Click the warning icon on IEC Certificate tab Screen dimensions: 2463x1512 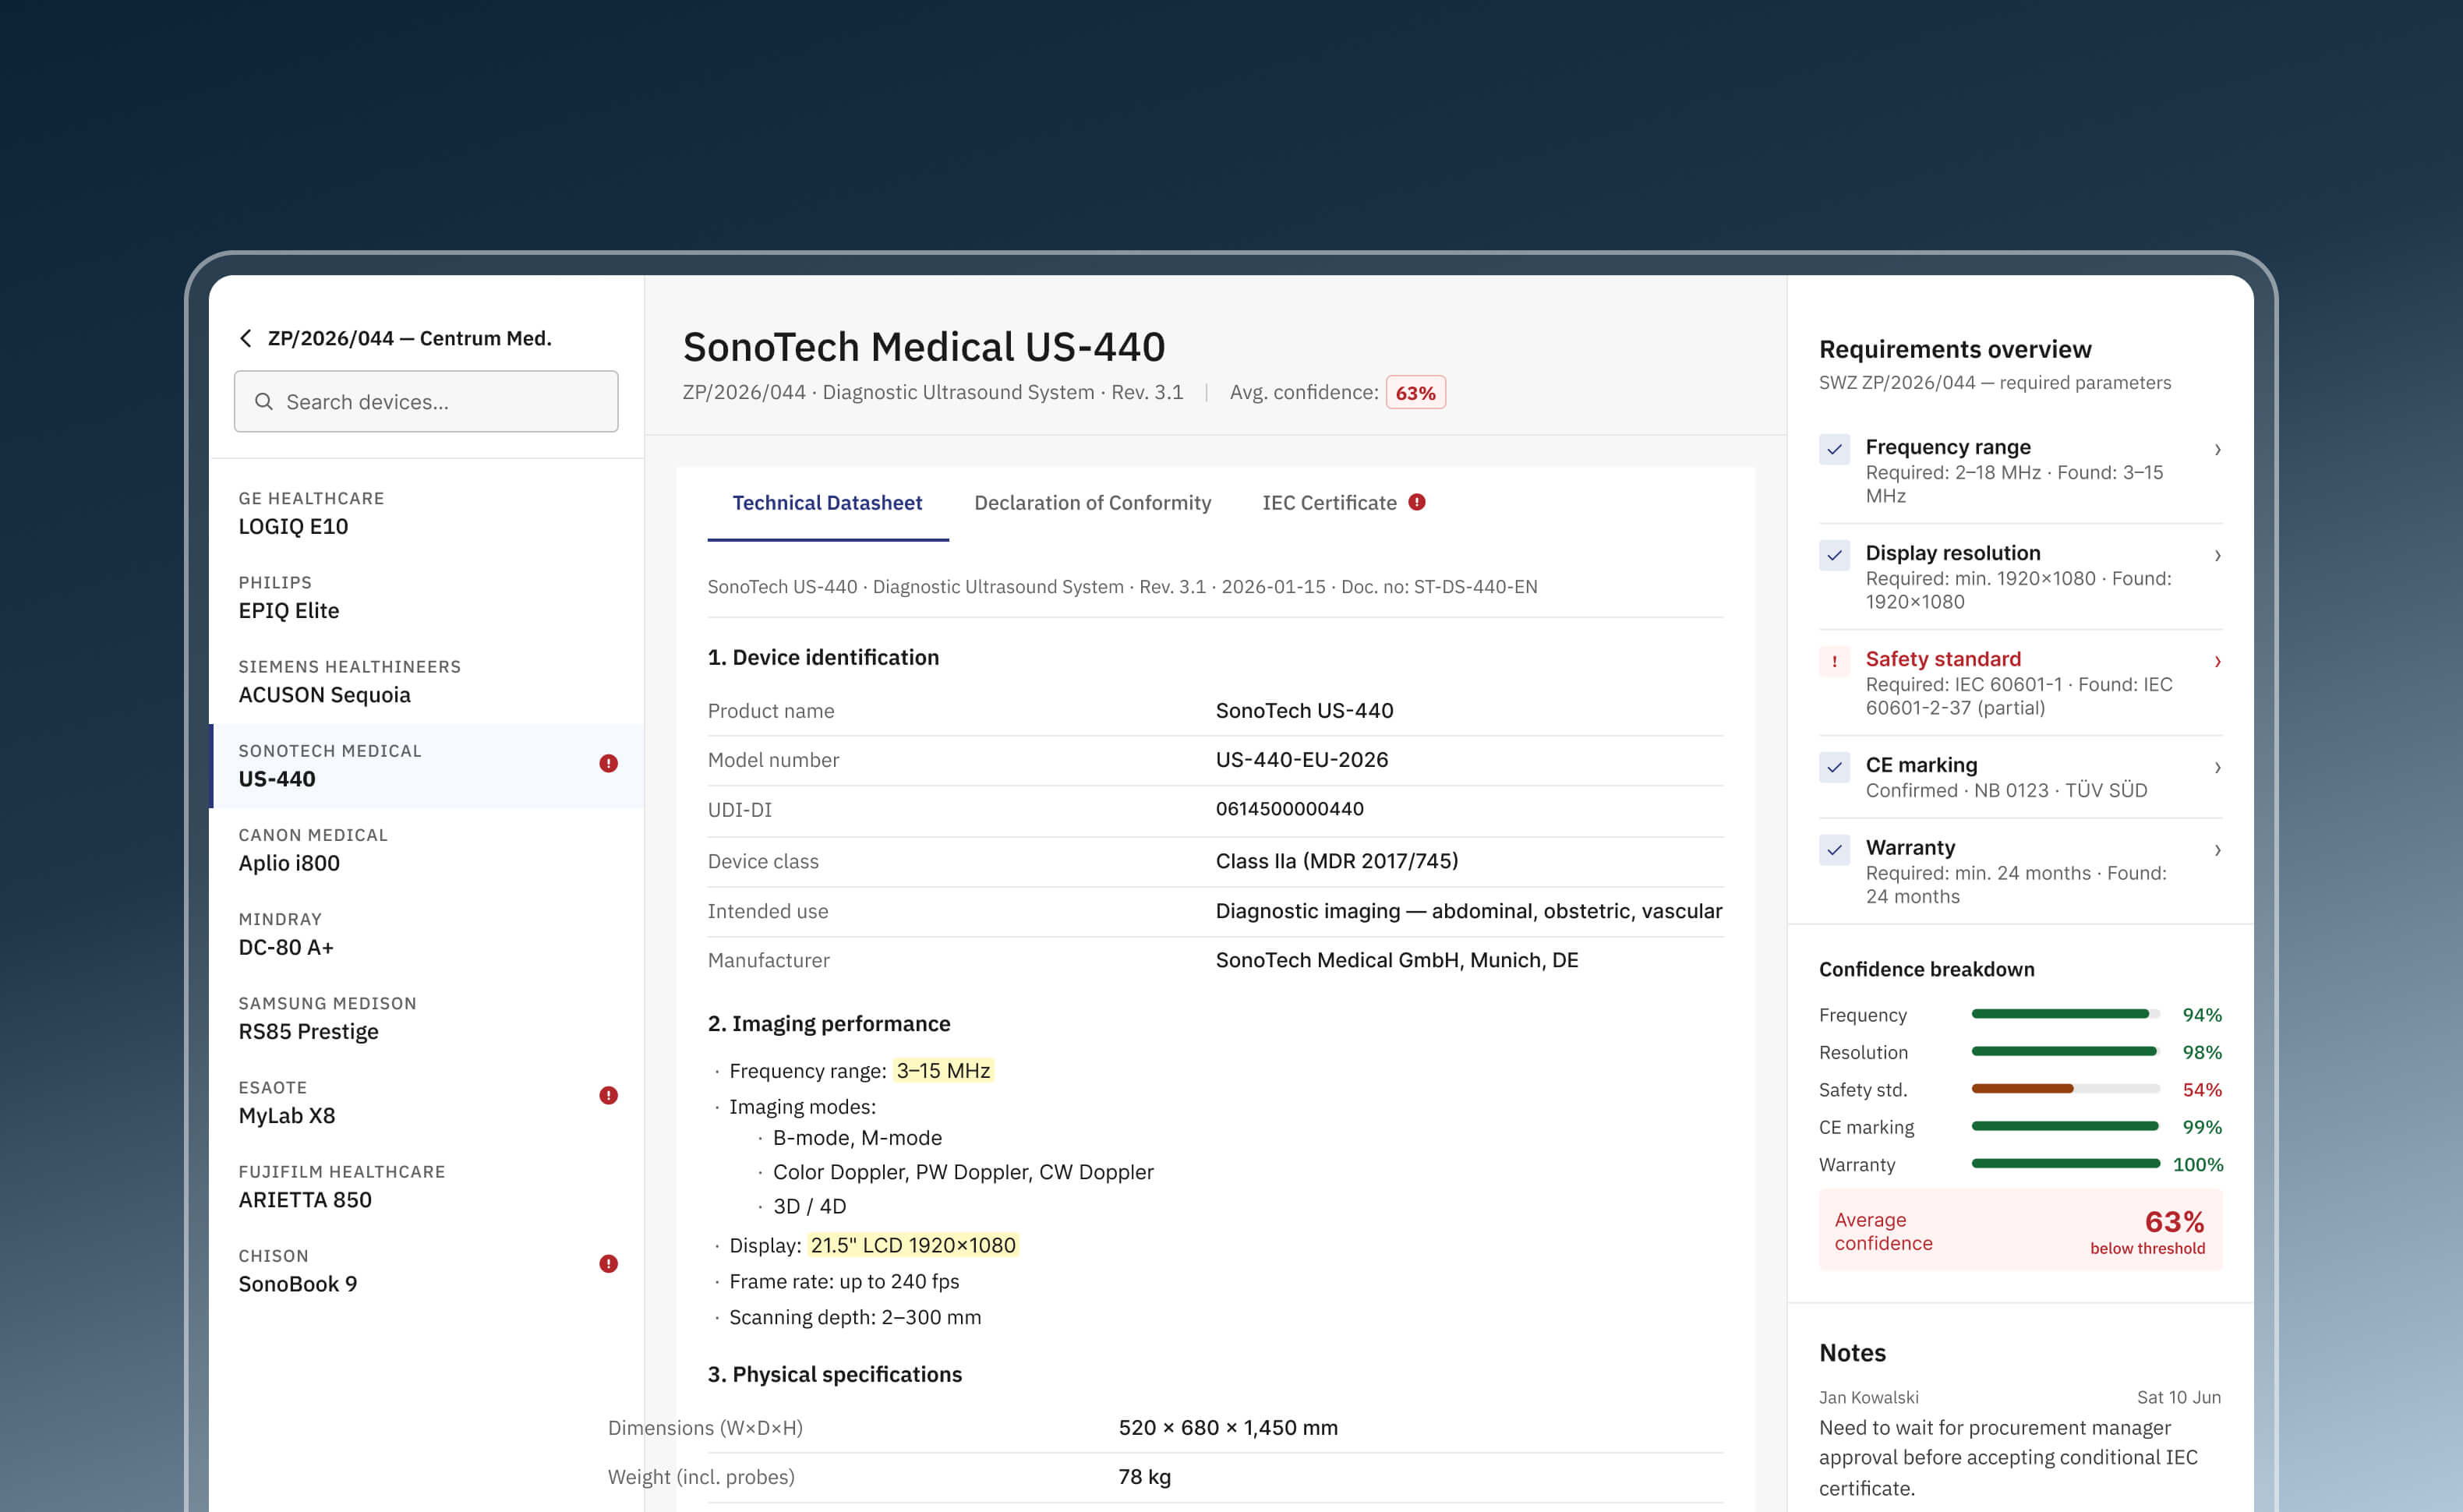point(1417,502)
